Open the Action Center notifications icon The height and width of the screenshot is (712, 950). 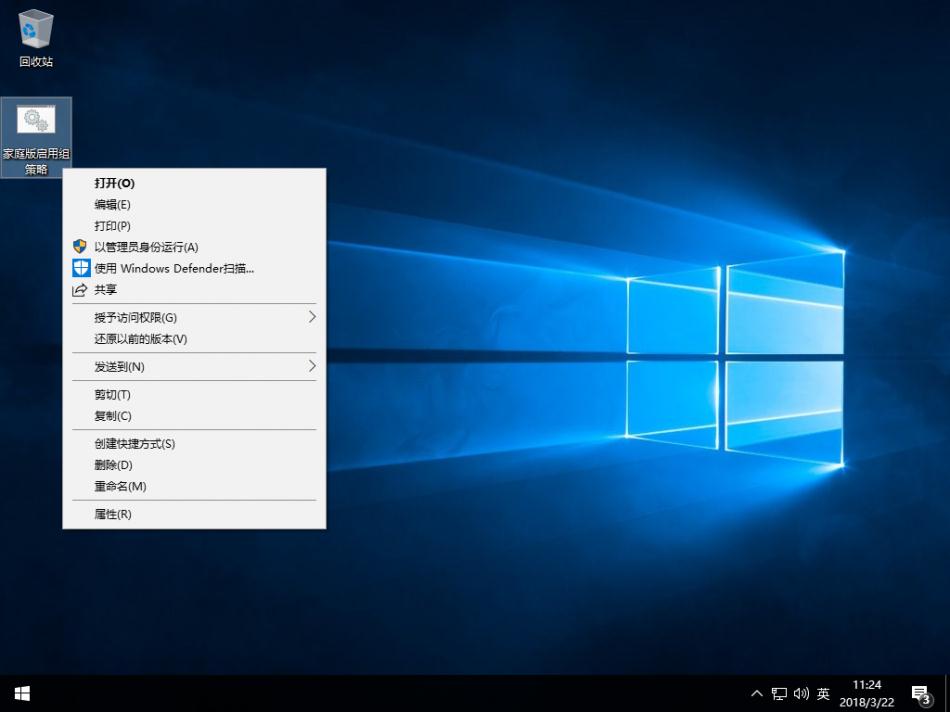[x=922, y=694]
